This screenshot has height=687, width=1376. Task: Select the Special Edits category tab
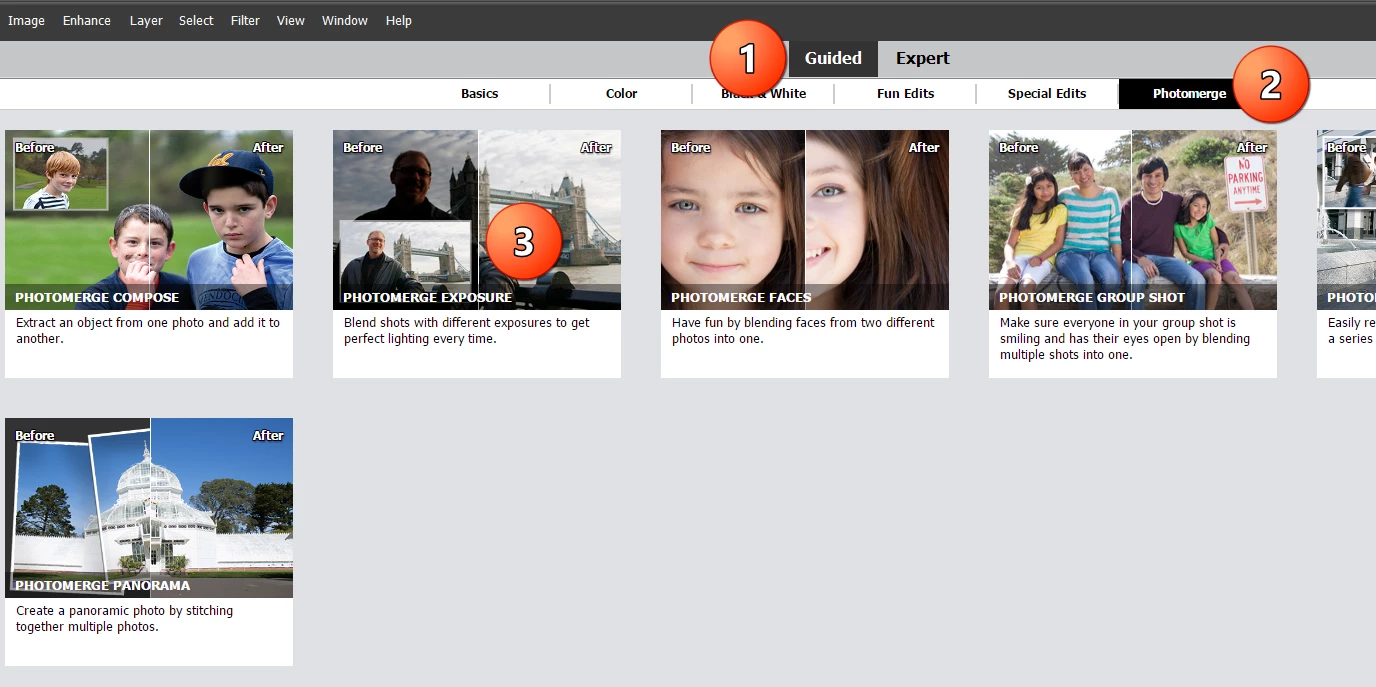coord(1047,93)
